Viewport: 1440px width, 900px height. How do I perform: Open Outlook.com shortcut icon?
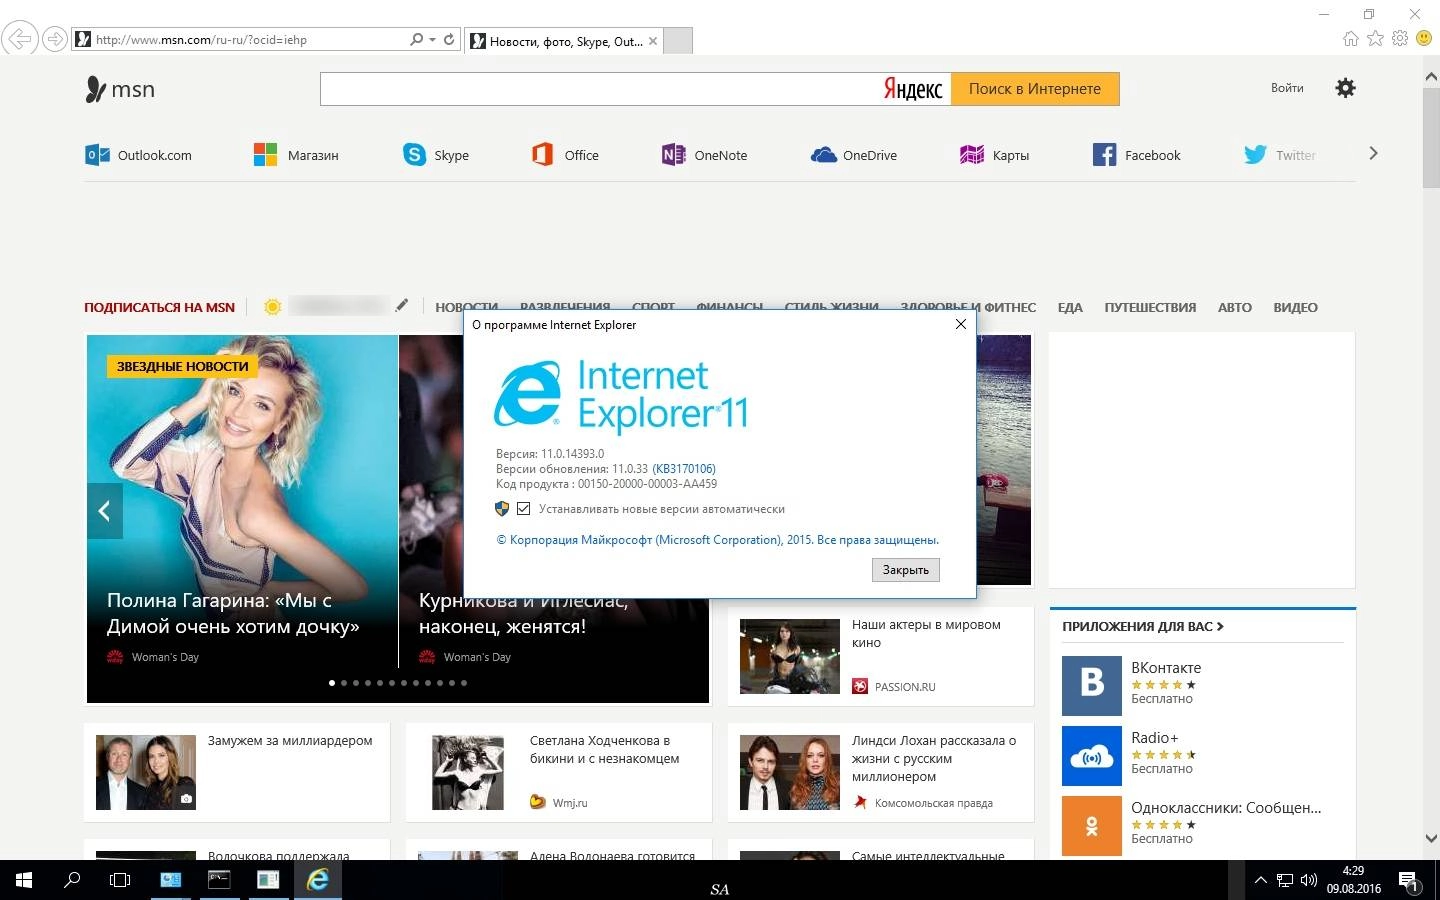pos(97,155)
